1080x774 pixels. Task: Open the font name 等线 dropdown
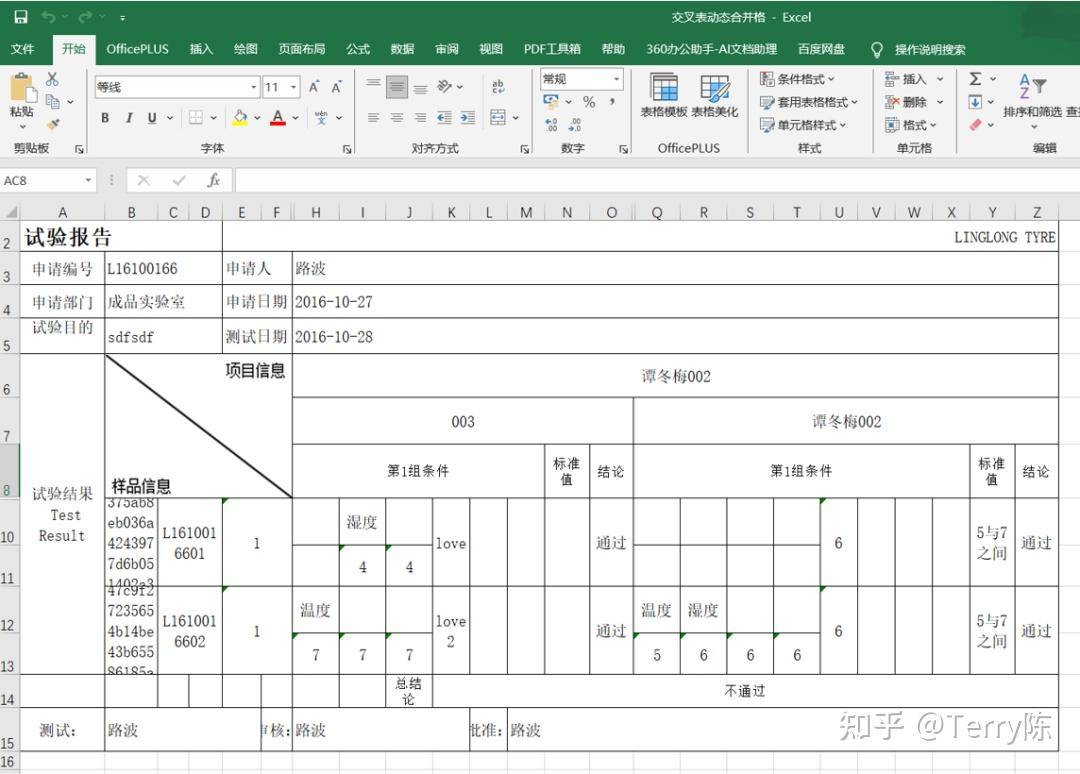tap(253, 87)
